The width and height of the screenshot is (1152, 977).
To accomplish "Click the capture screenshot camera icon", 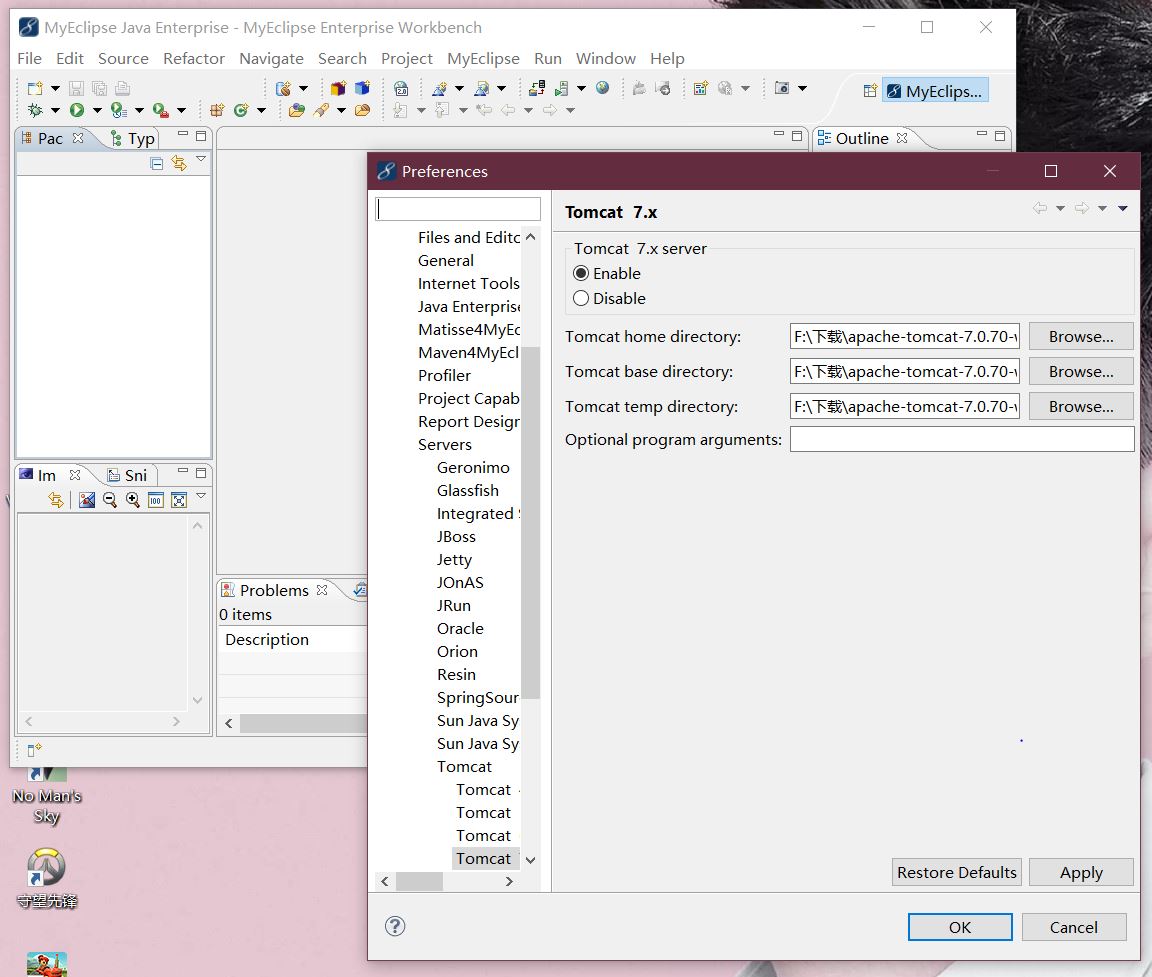I will point(782,88).
